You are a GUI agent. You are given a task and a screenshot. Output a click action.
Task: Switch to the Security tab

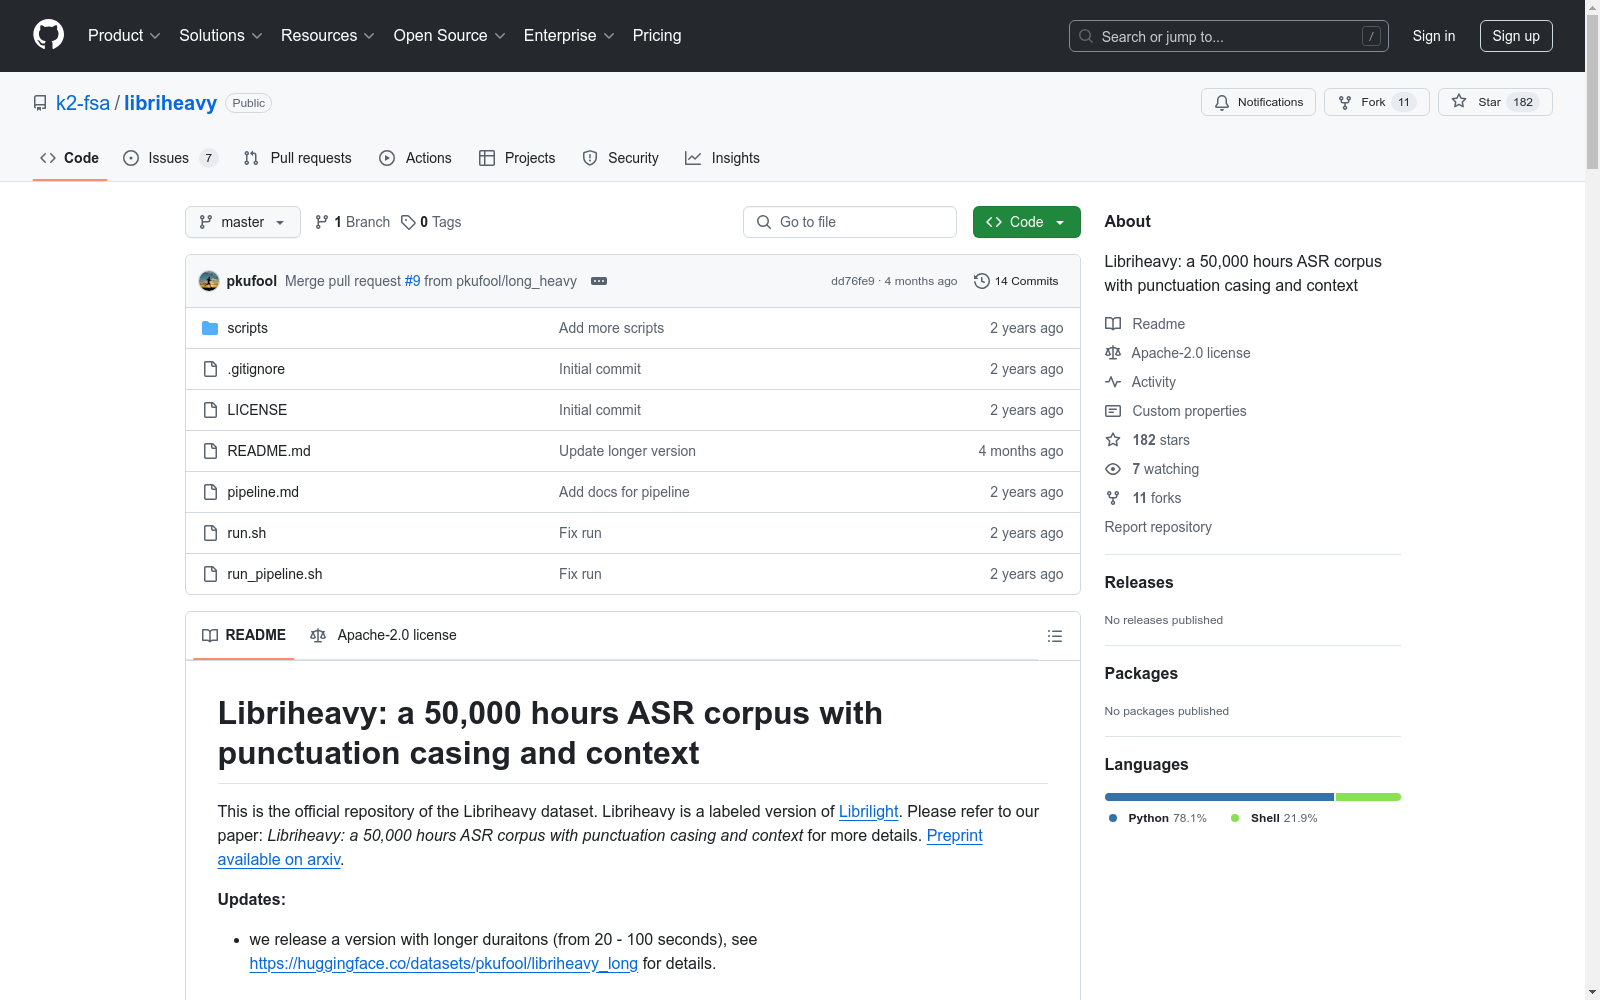pyautogui.click(x=621, y=158)
